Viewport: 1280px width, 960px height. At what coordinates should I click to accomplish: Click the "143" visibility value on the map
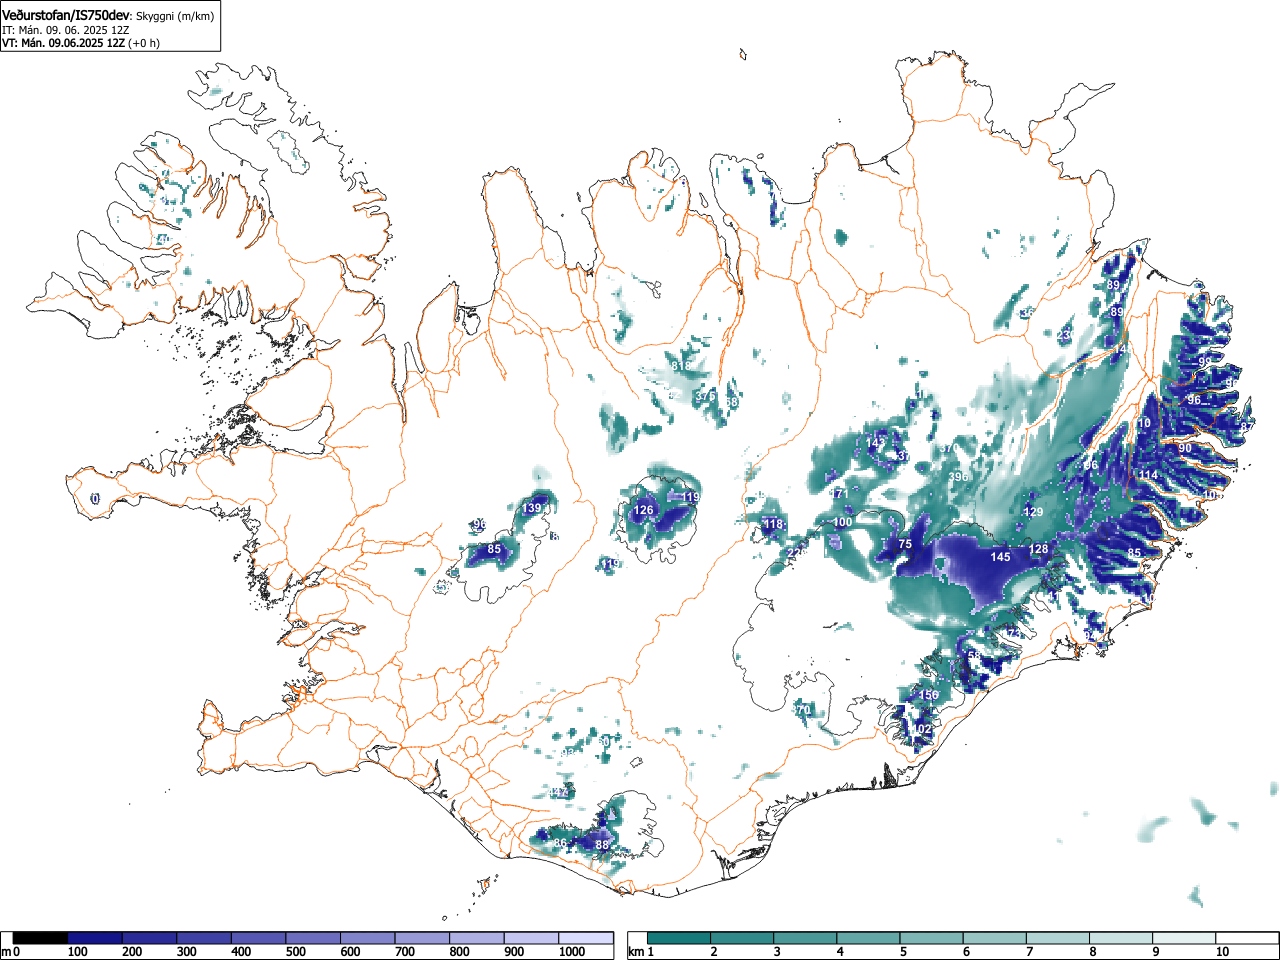point(875,442)
